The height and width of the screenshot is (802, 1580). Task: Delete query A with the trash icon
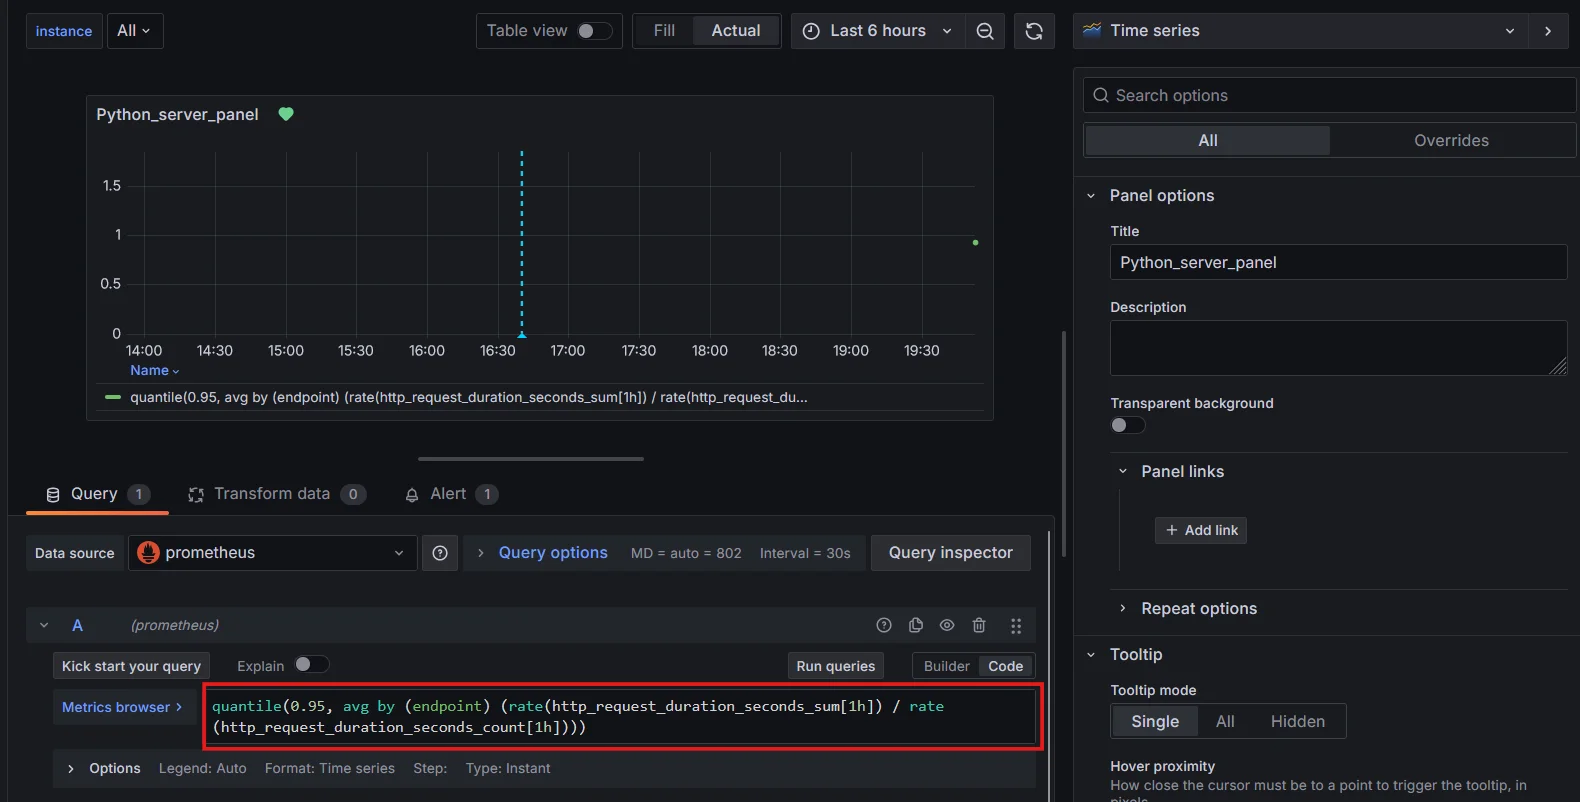979,625
